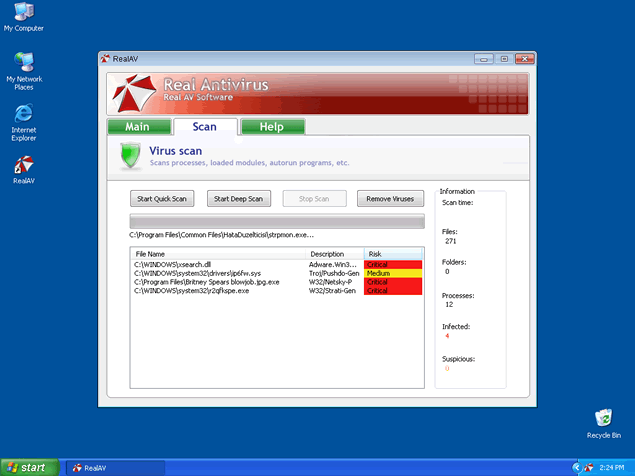This screenshot has width=635, height=476.
Task: Open the RealAV desktop shortcut
Action: (24, 166)
